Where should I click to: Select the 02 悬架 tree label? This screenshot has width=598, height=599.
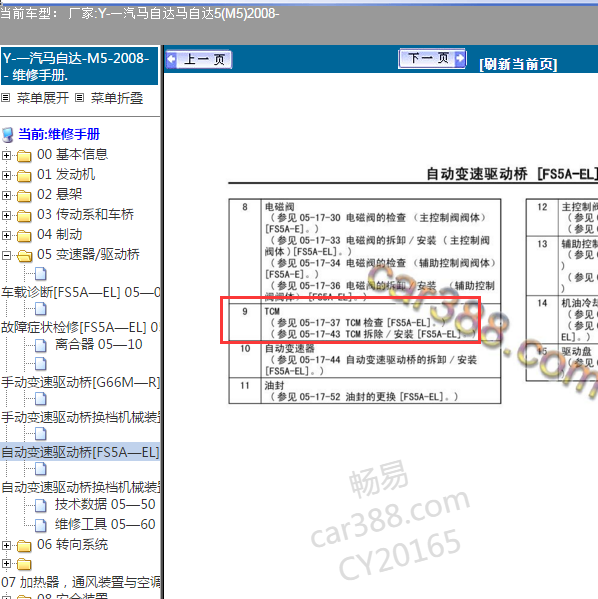click(59, 194)
